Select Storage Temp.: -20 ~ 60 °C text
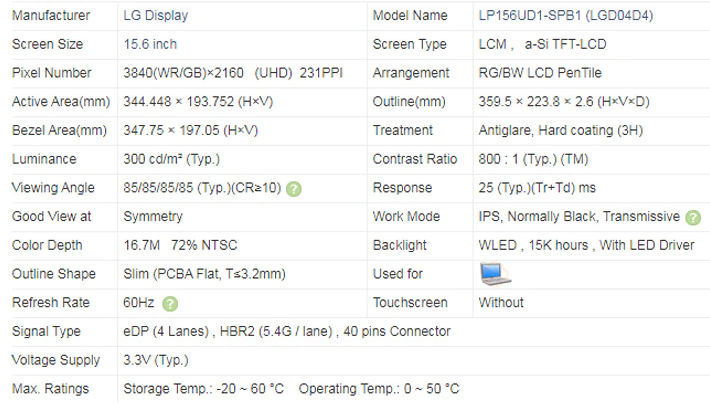Viewport: 710px width, 420px height. [203, 389]
